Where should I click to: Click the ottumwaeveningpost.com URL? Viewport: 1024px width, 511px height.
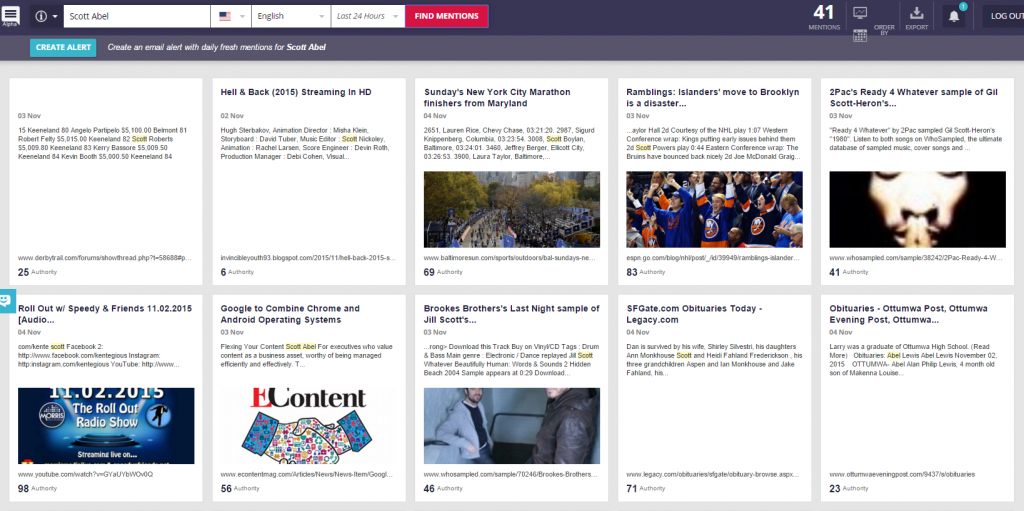[902, 474]
